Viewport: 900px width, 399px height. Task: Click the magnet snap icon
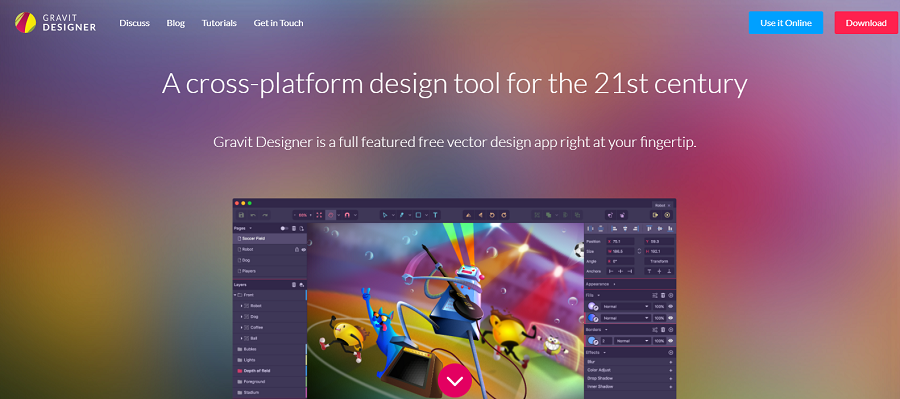[348, 215]
